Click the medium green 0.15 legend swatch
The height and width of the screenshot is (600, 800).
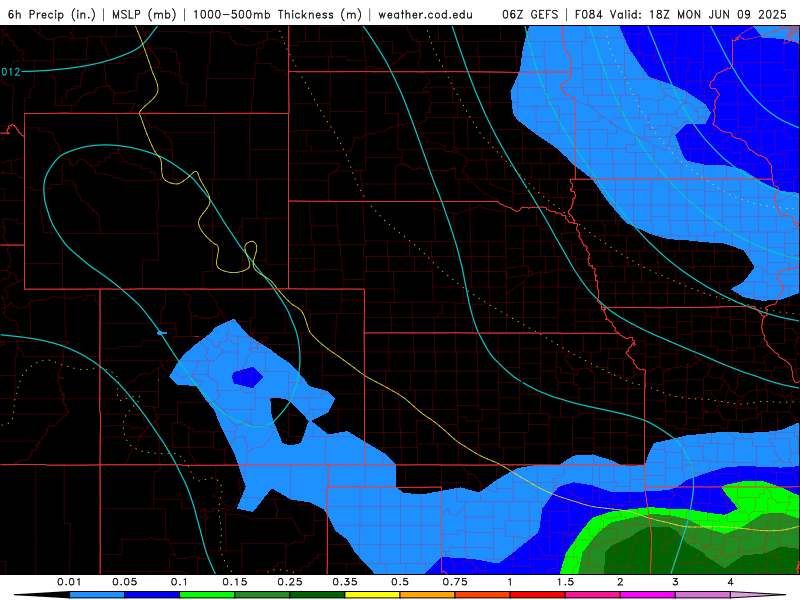262,595
